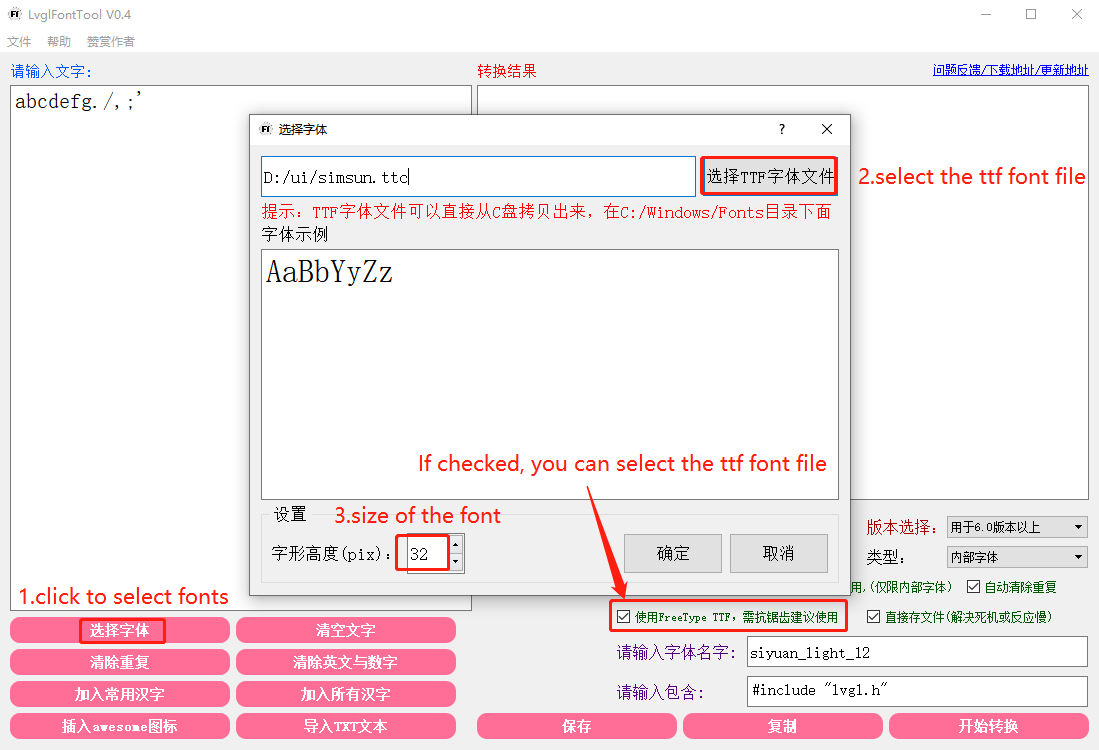Click 确定 to confirm font selection
The image size is (1099, 750).
tap(672, 553)
